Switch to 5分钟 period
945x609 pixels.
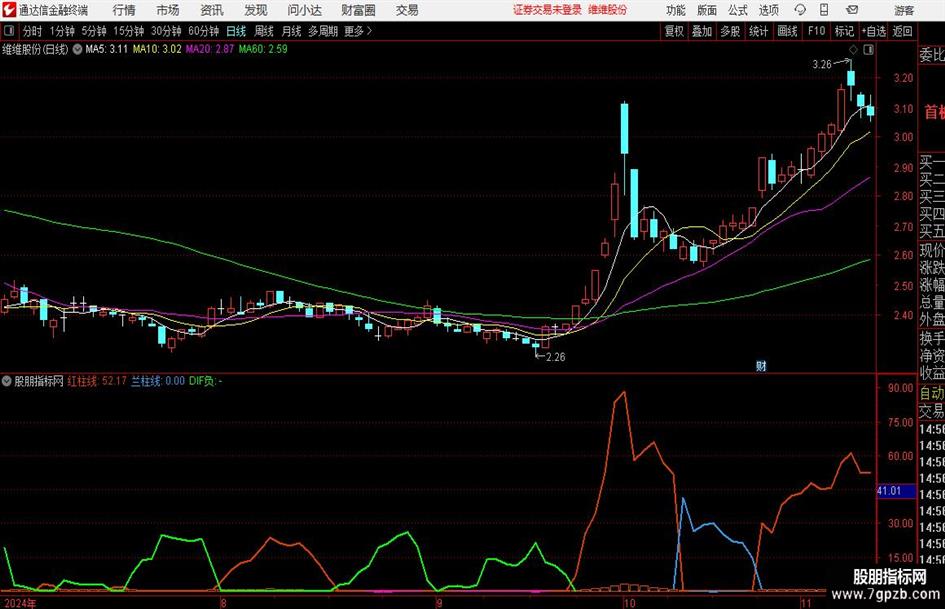(94, 31)
